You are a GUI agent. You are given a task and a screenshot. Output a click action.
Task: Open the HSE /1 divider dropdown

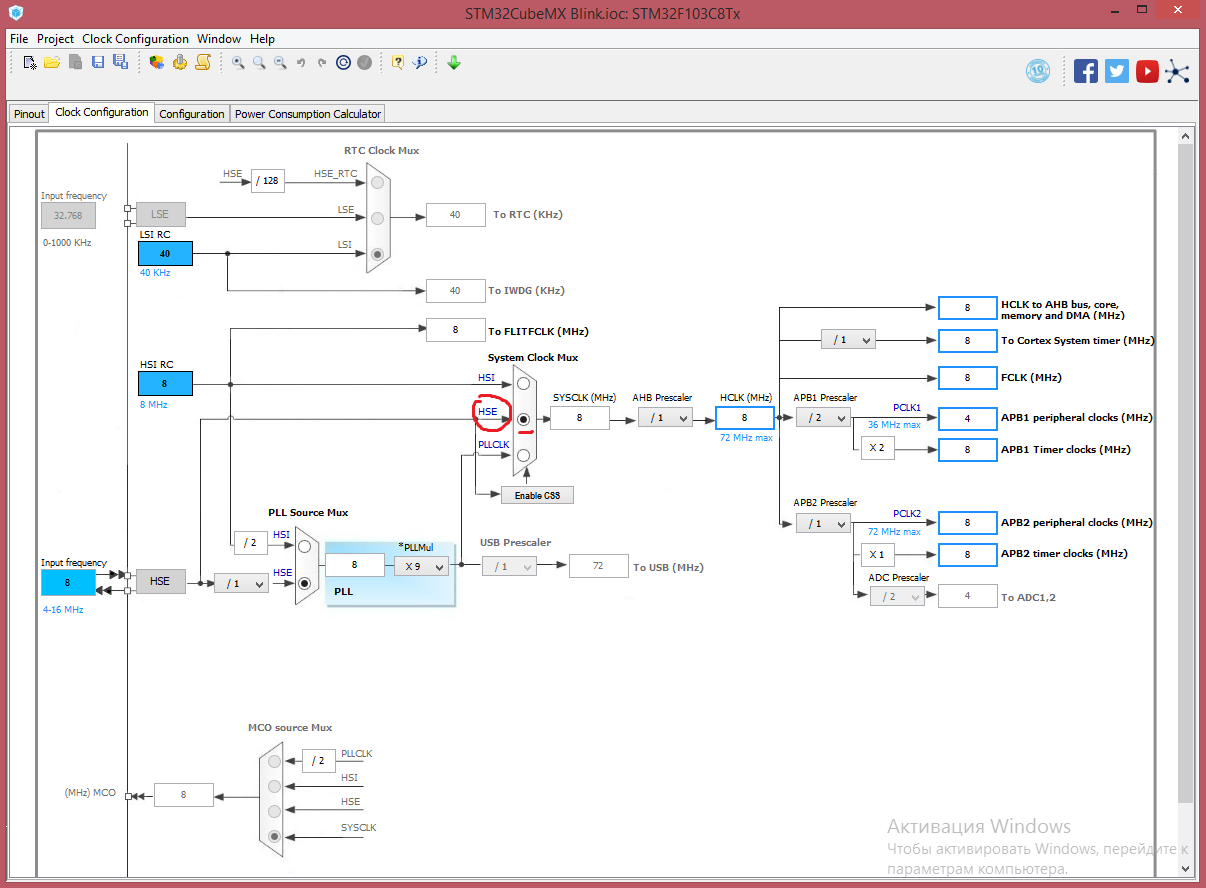tap(242, 583)
